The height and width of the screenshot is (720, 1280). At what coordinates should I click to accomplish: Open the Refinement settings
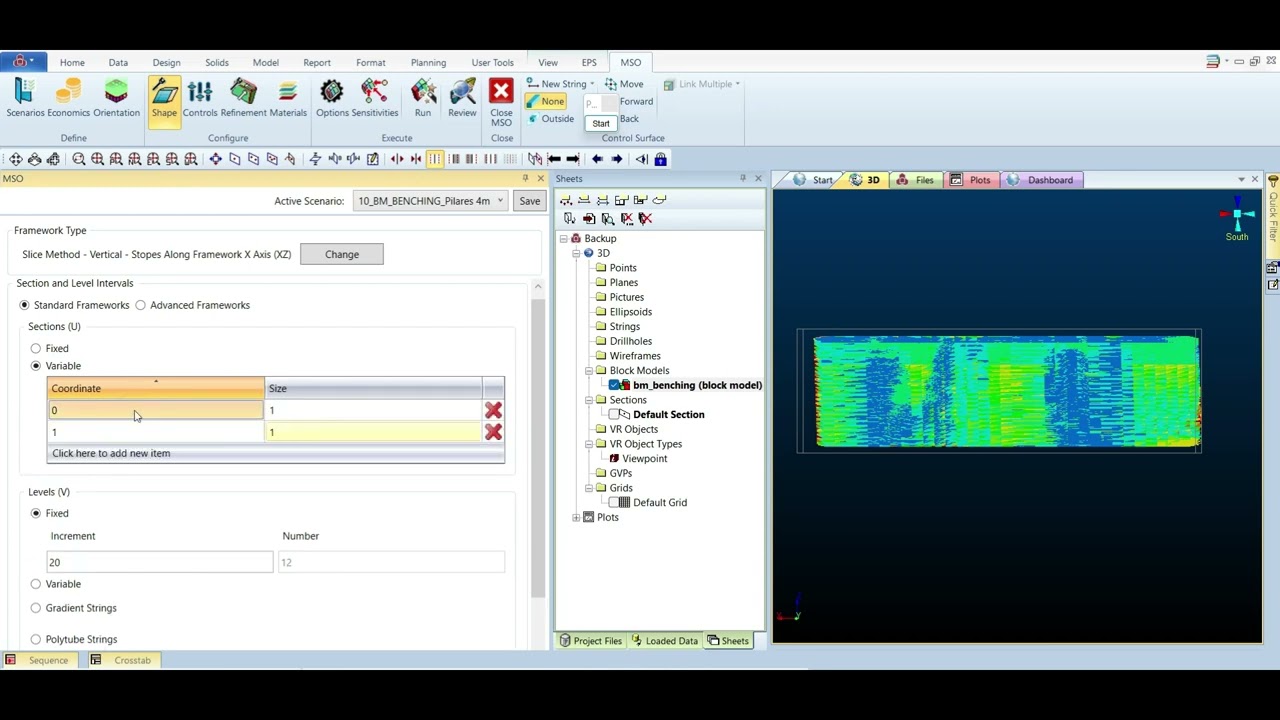pyautogui.click(x=243, y=99)
